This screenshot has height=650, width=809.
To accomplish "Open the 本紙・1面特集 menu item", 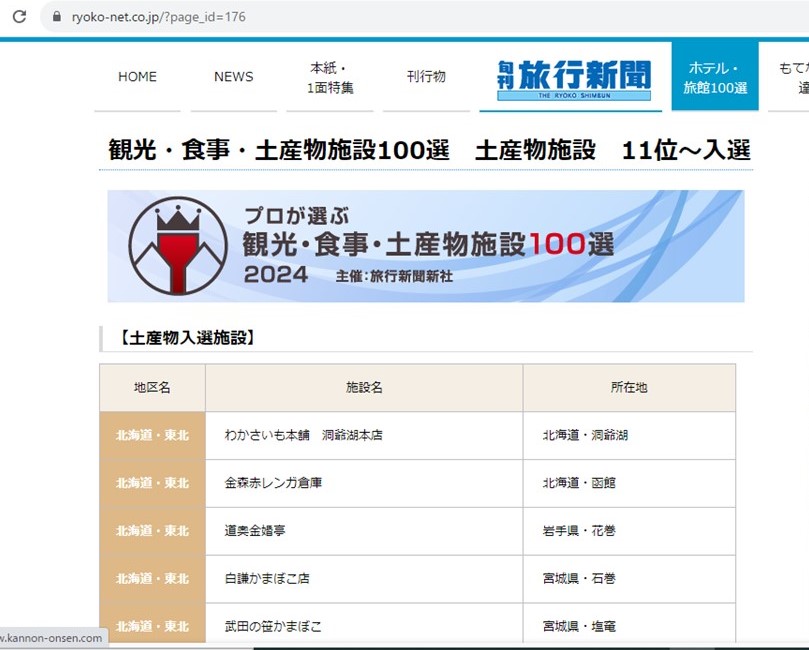I will tap(330, 77).
